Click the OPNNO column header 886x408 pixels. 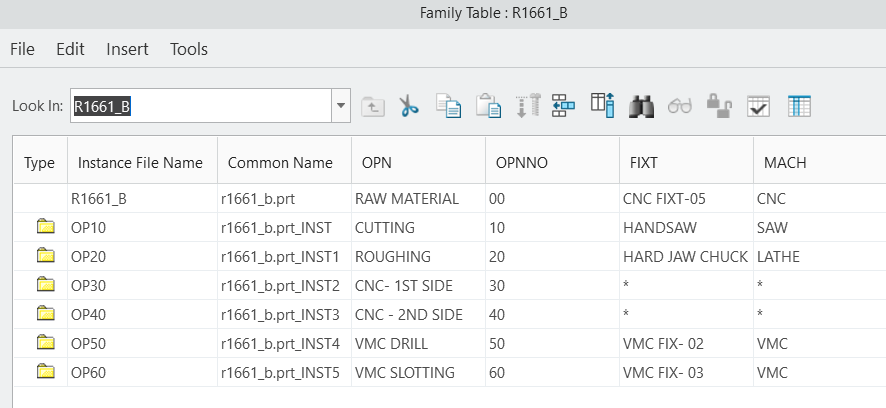pos(523,162)
